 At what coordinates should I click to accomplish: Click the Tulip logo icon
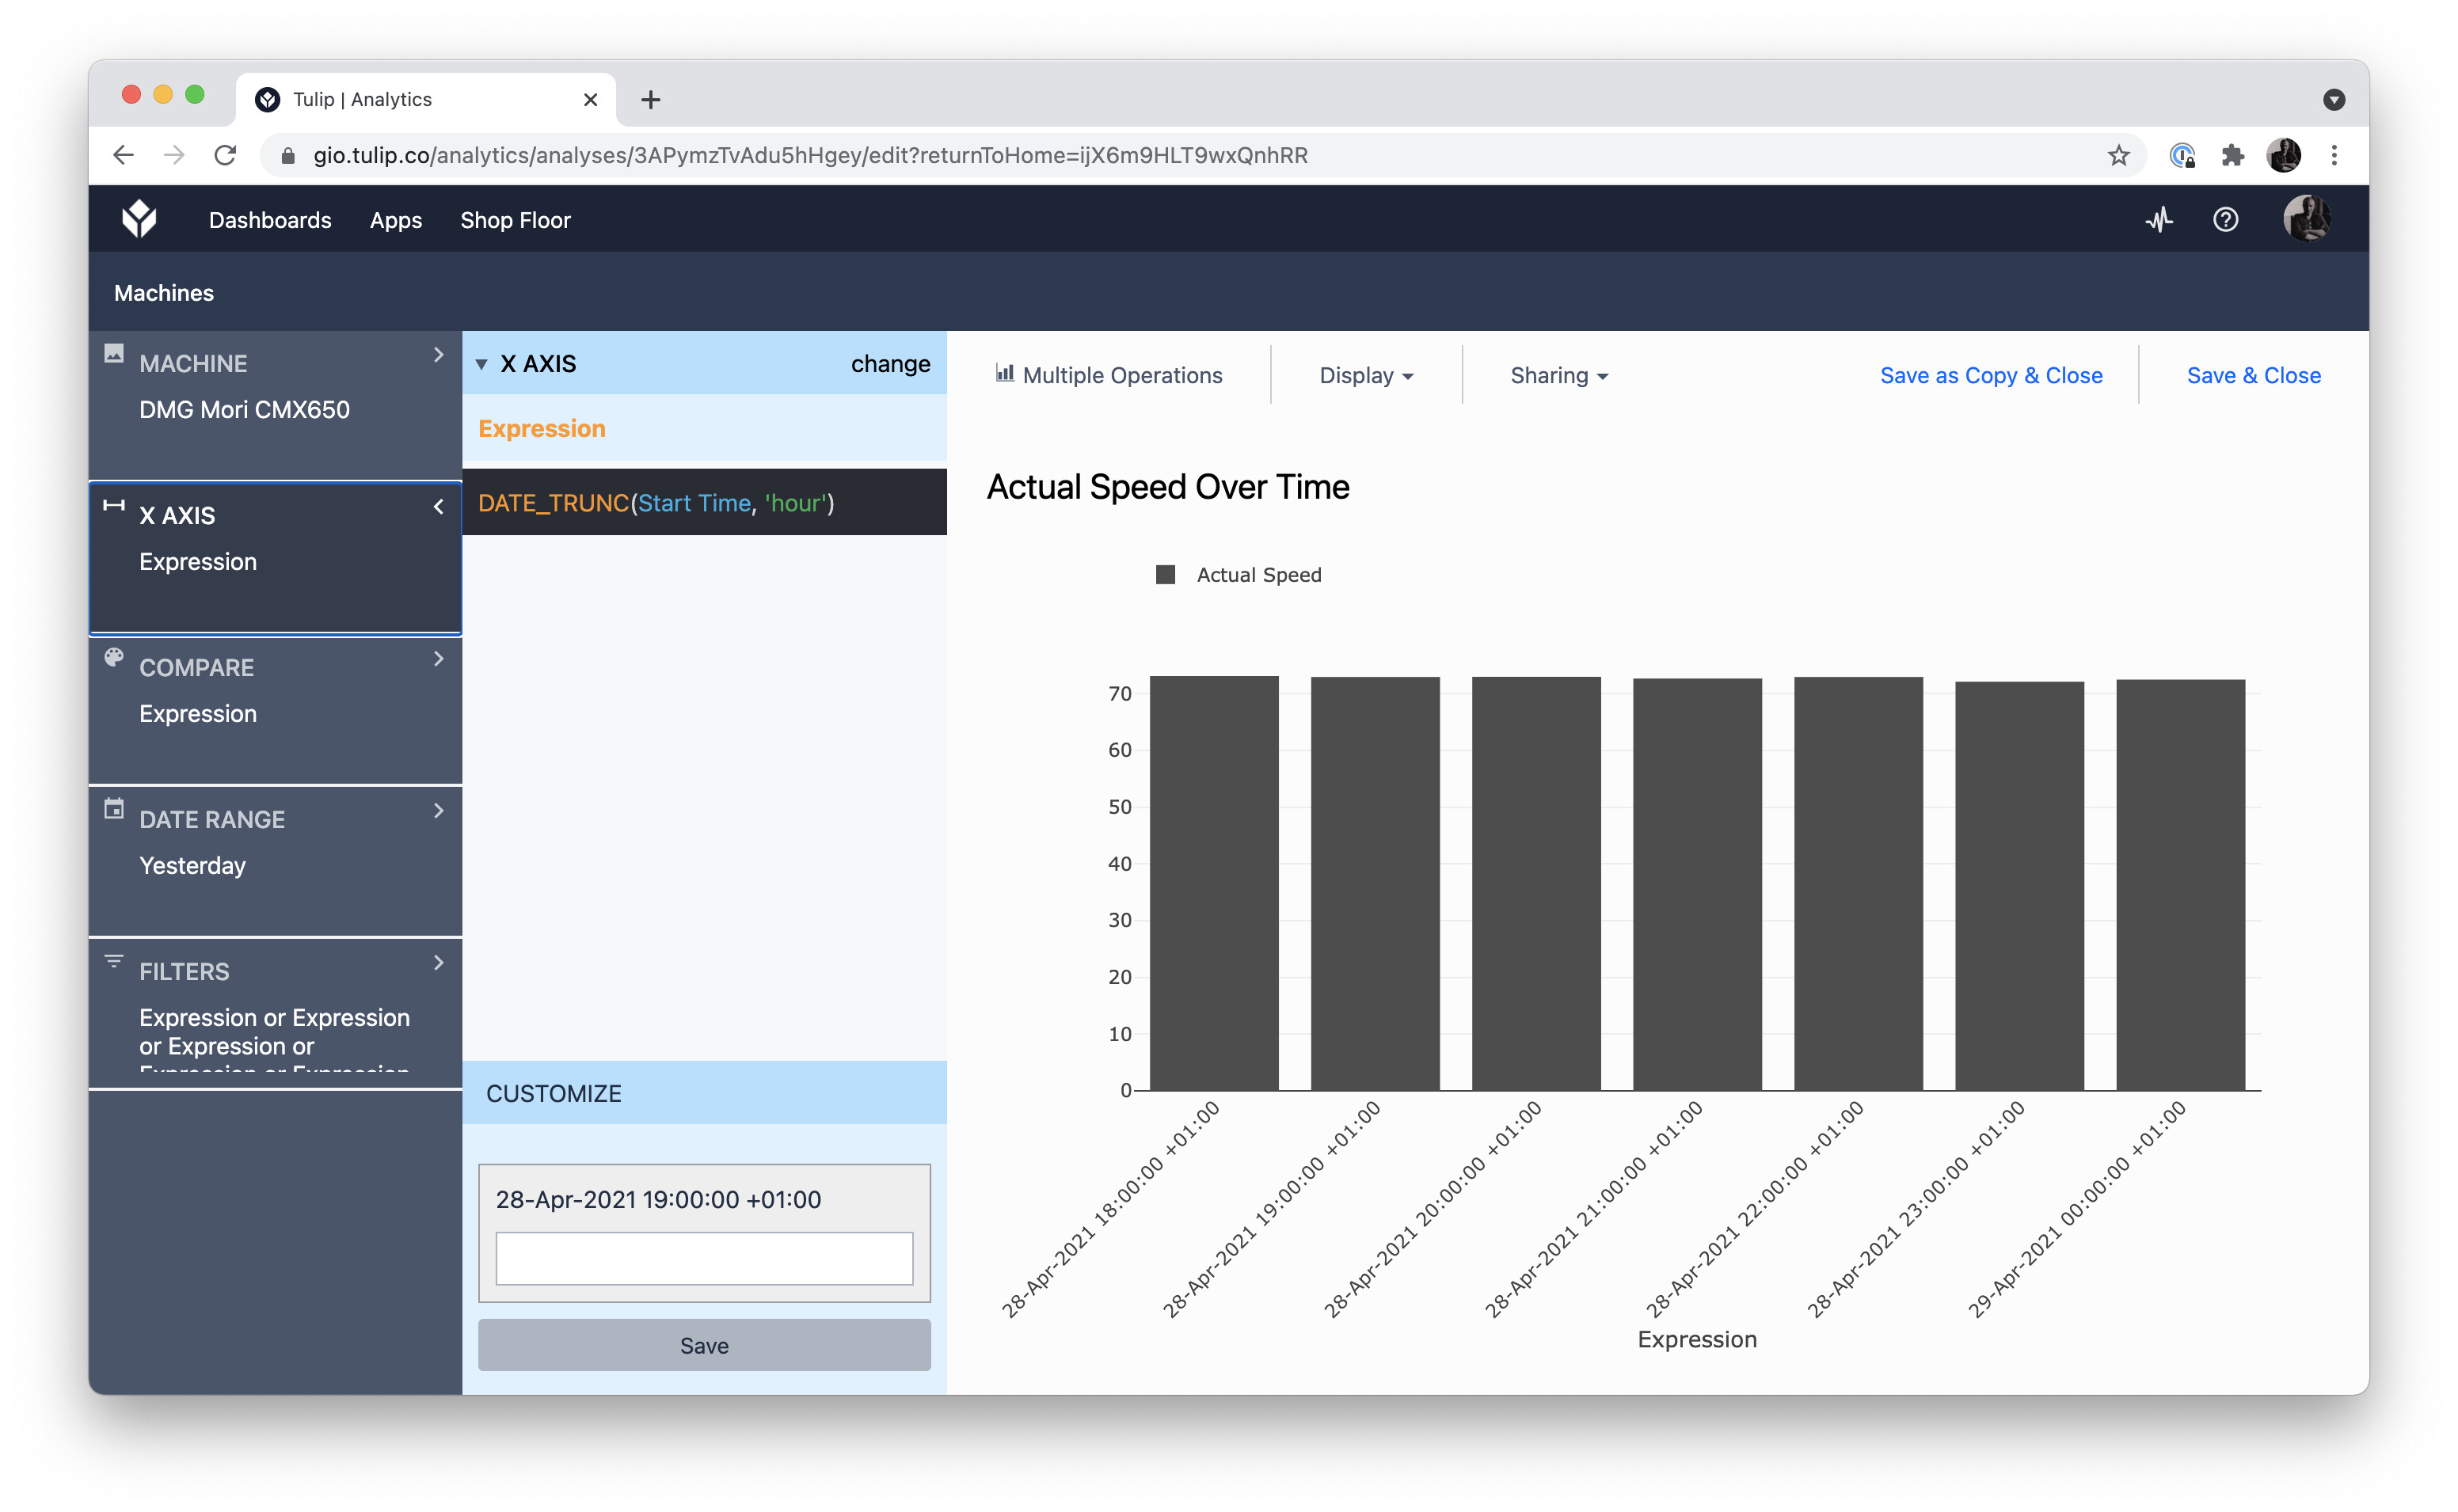click(x=139, y=219)
